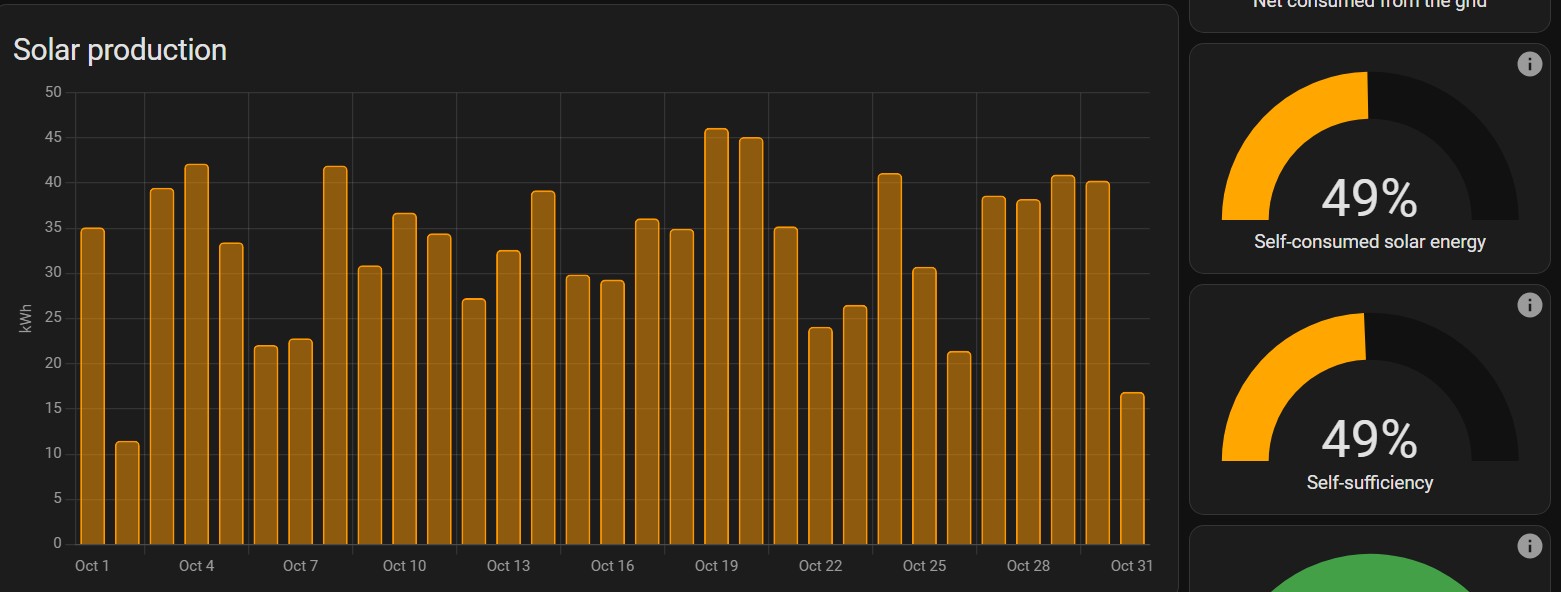Open info icon on the green gauge card

[x=1529, y=546]
